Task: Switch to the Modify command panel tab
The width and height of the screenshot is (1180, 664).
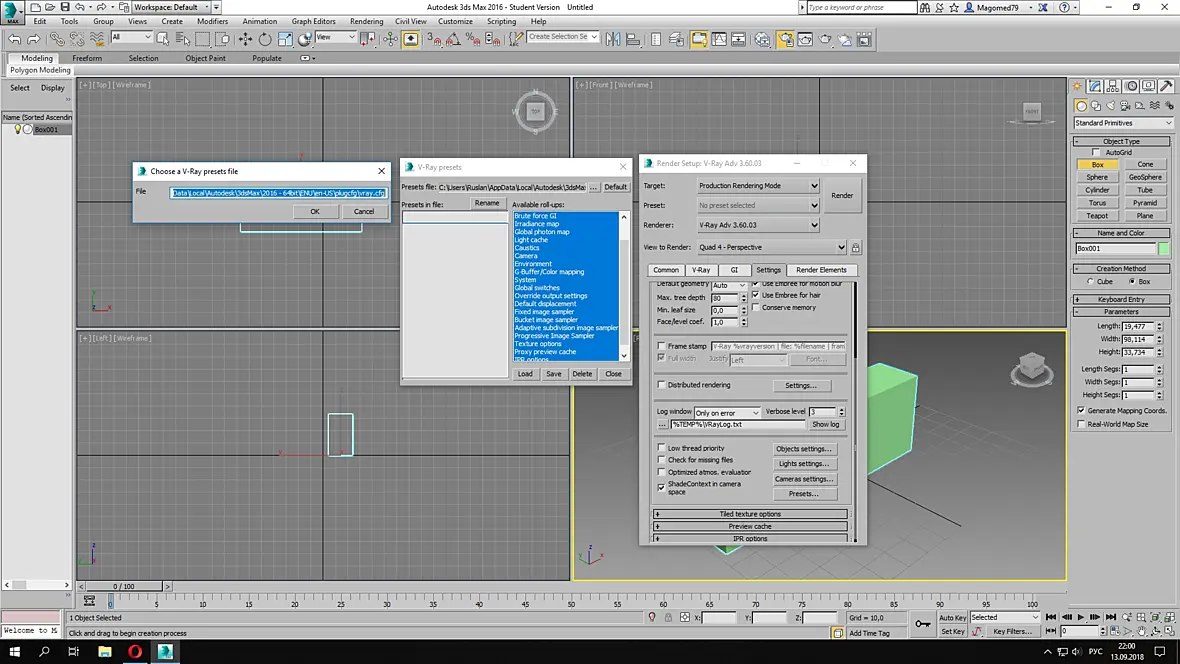Action: [x=1095, y=87]
